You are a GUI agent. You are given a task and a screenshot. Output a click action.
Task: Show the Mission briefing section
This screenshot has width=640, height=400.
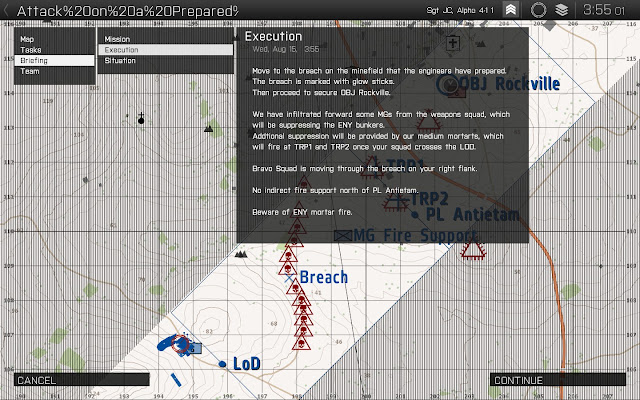click(165, 39)
